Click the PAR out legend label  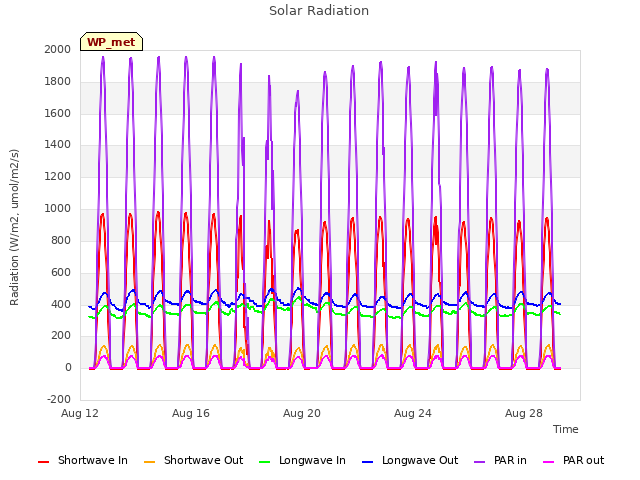coord(583,460)
